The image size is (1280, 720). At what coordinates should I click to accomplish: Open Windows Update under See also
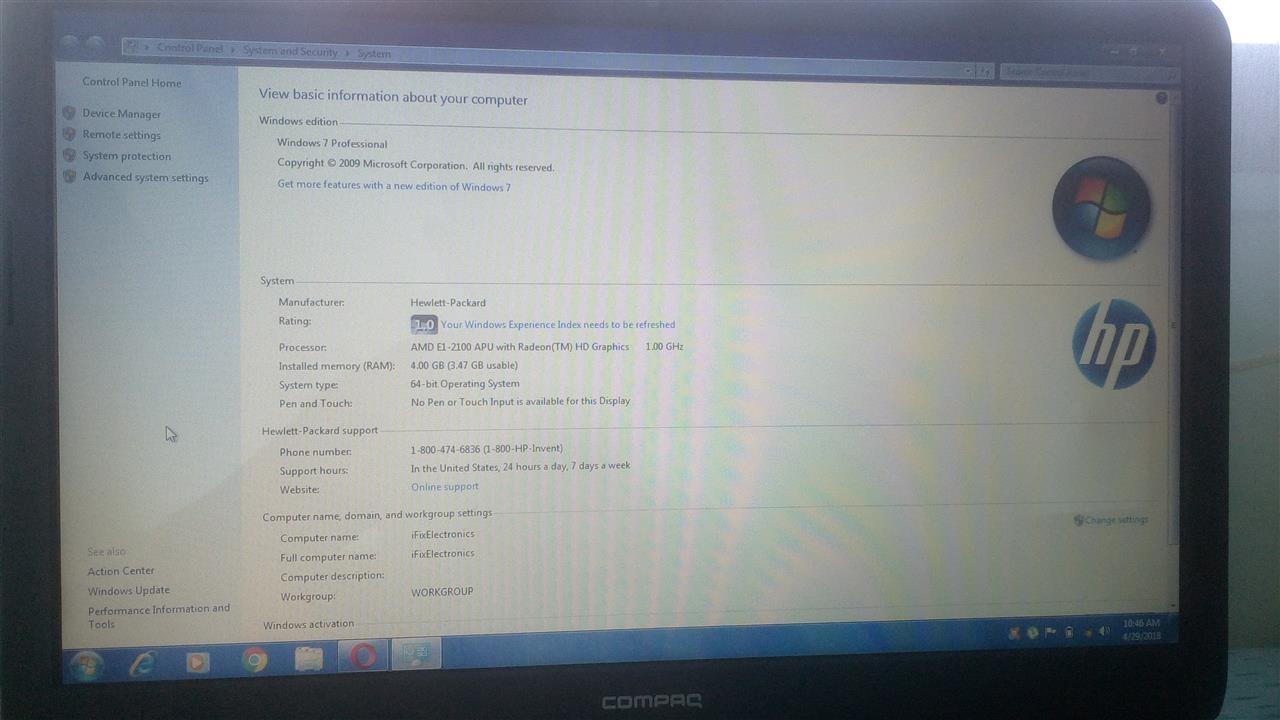pyautogui.click(x=129, y=591)
